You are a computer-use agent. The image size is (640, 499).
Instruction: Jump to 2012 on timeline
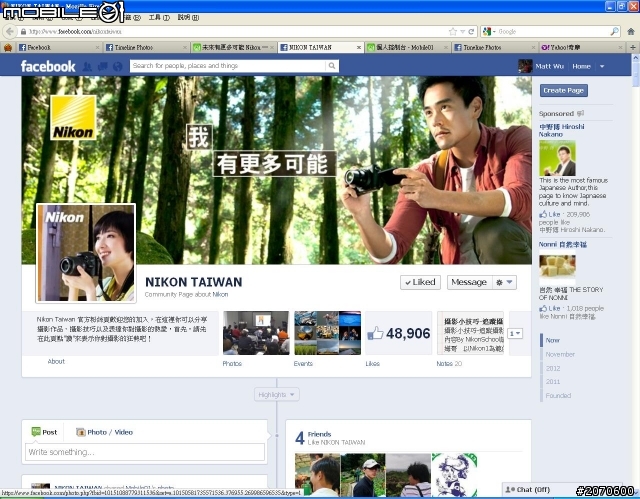coord(553,368)
